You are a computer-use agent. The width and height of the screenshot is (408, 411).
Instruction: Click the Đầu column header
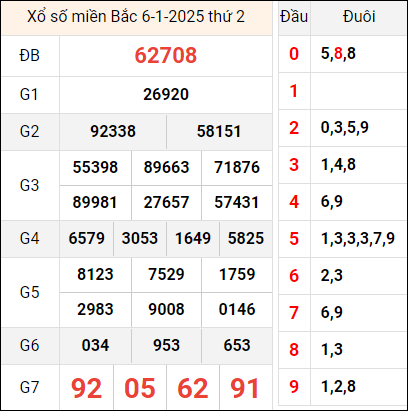tap(294, 17)
